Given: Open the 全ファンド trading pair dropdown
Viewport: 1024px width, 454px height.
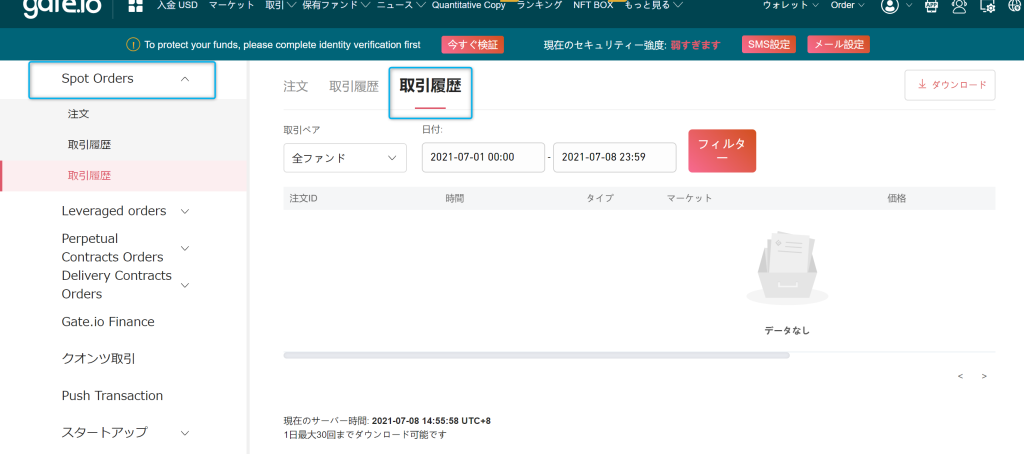Looking at the screenshot, I should (x=345, y=158).
